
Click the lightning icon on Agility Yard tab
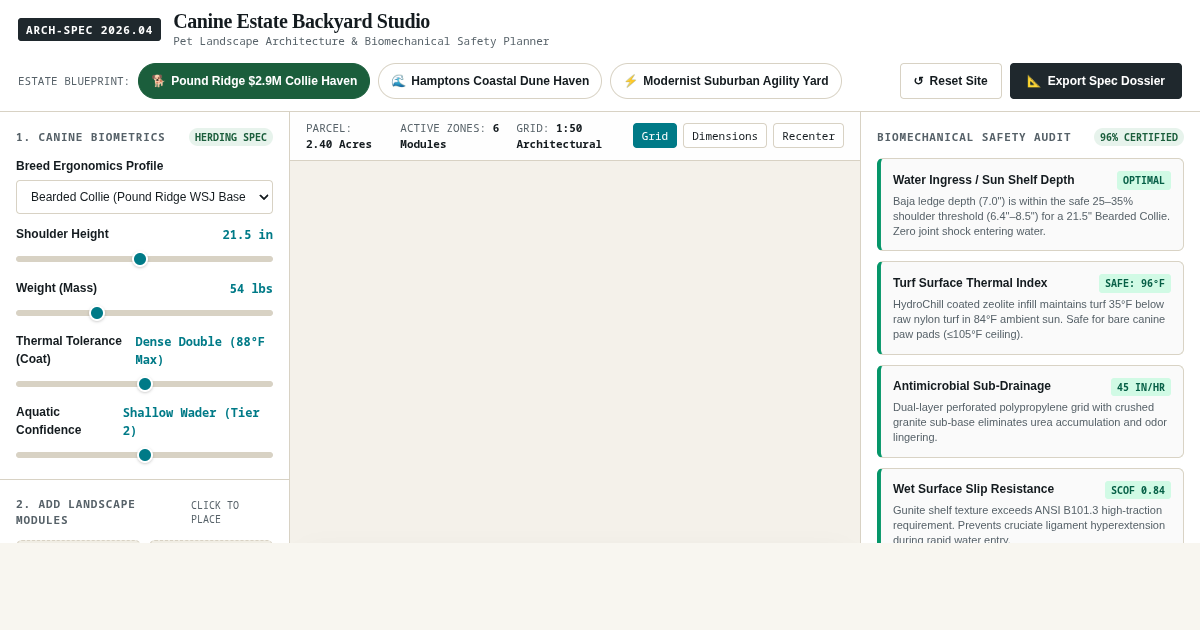(x=630, y=81)
